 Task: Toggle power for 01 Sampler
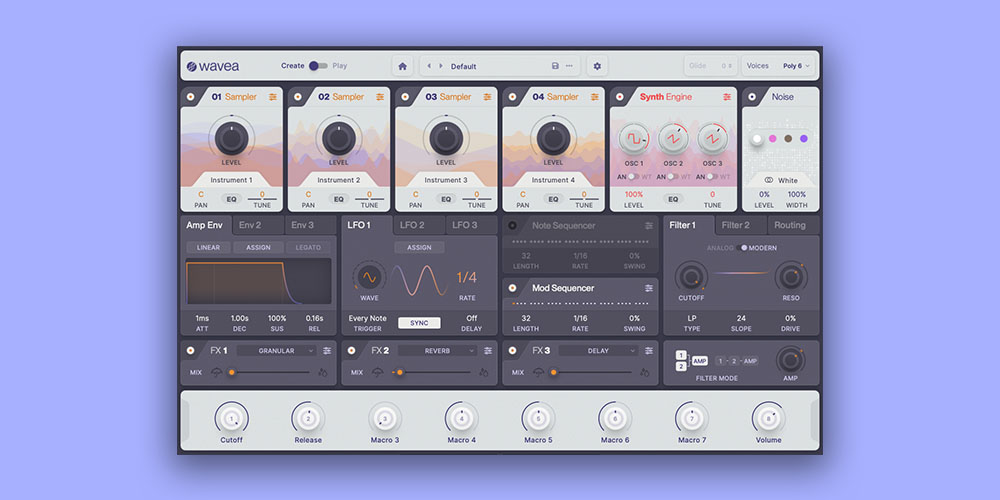click(191, 97)
